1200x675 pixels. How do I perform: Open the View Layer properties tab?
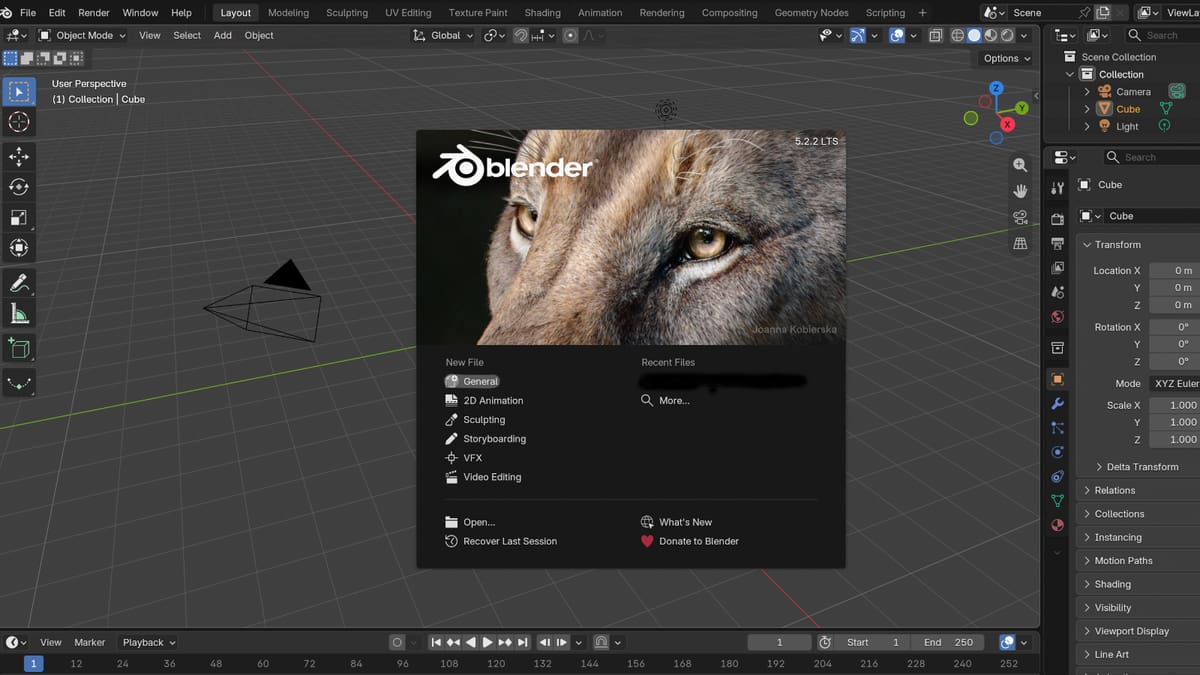1057,268
